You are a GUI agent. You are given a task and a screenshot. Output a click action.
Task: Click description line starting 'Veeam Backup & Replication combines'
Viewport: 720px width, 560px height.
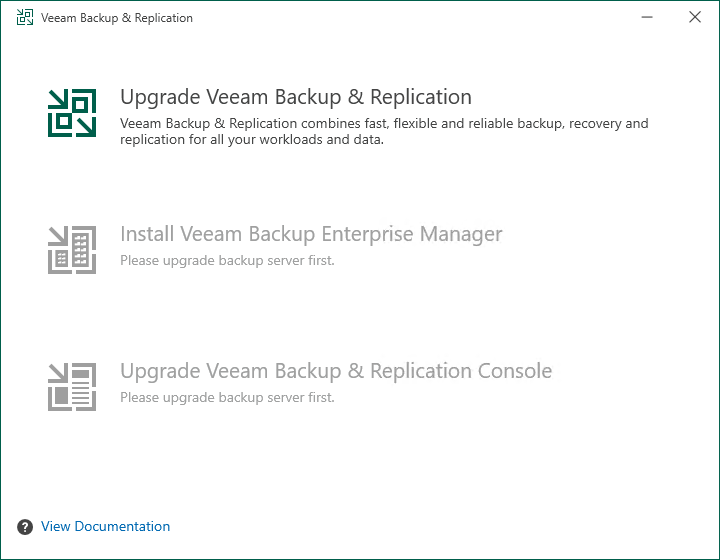click(384, 124)
